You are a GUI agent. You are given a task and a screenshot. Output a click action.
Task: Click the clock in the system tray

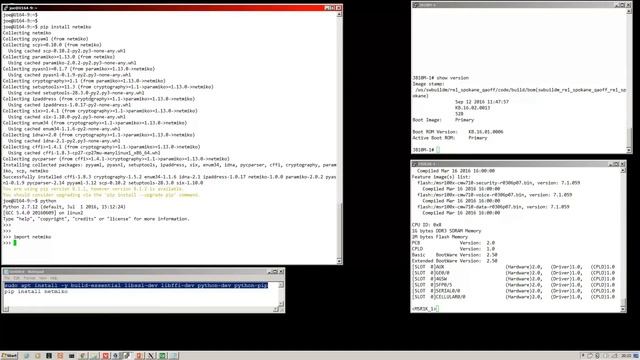[x=626, y=356]
